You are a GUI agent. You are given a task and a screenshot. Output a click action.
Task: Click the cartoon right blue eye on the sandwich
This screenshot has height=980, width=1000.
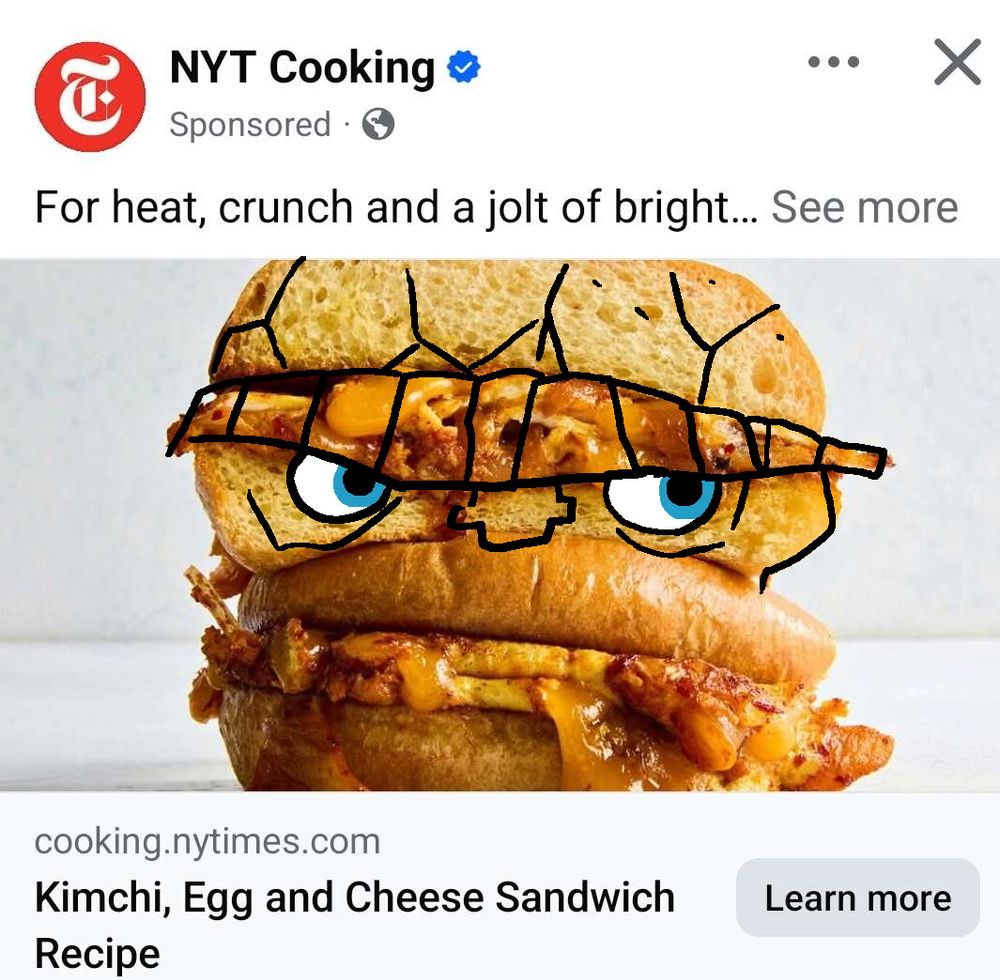663,498
